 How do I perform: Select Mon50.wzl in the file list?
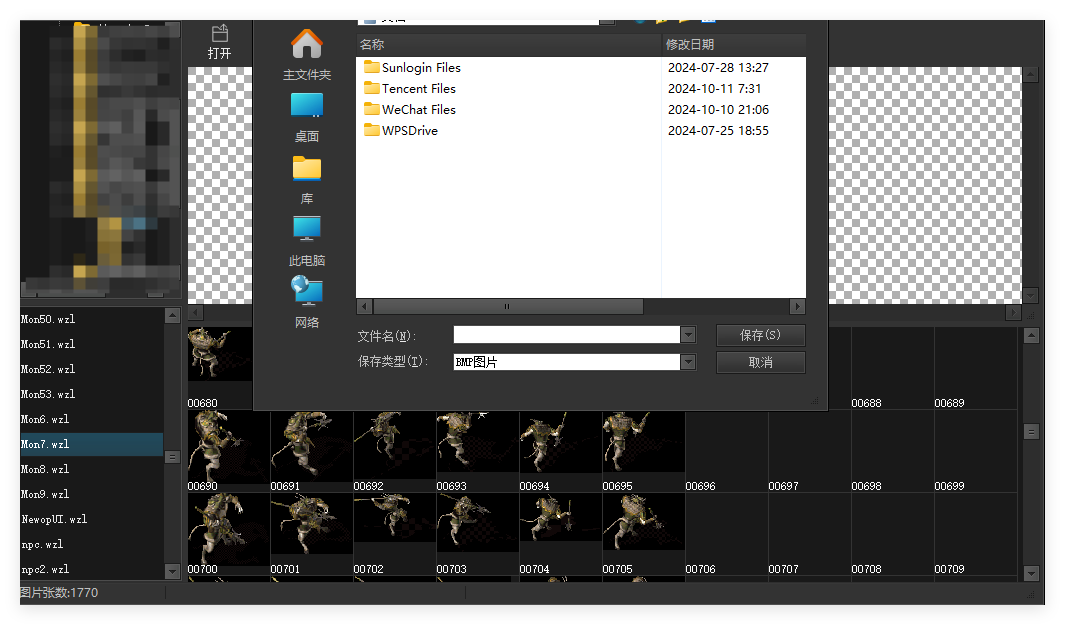point(92,319)
